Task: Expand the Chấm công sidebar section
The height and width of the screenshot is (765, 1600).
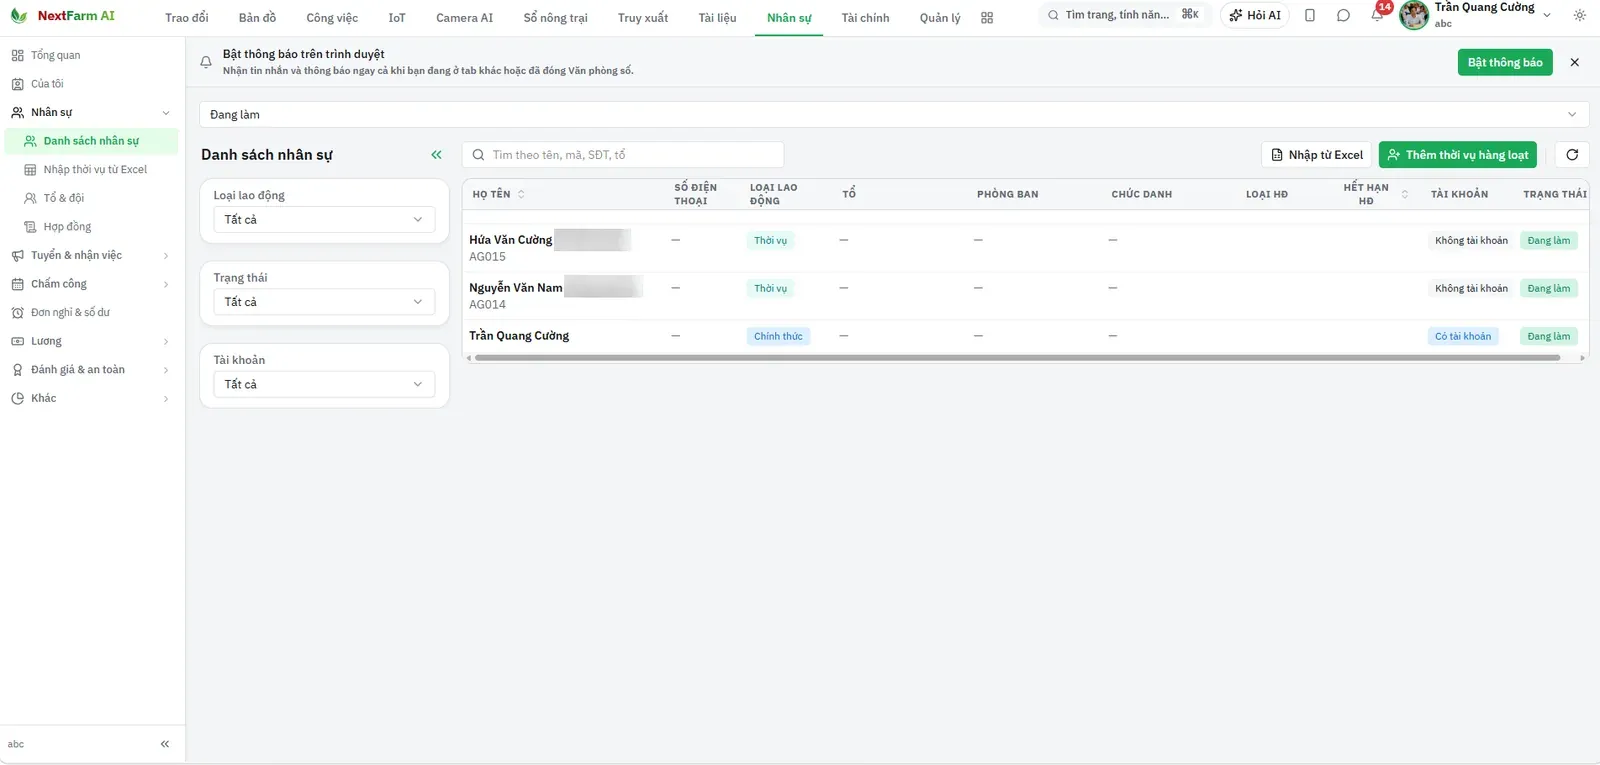Action: coord(92,284)
